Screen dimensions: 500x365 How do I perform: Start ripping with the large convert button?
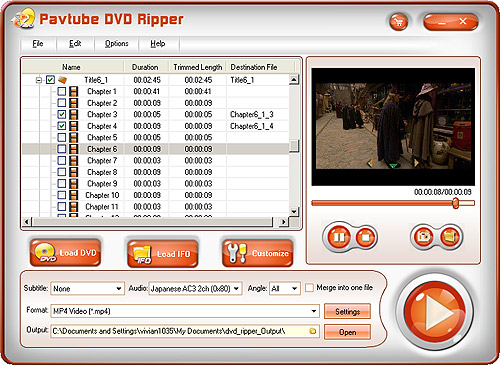coord(435,312)
